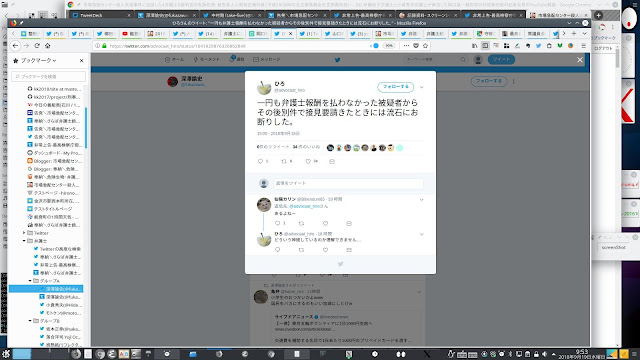Open the Library icon in toolbar

(x=474, y=46)
